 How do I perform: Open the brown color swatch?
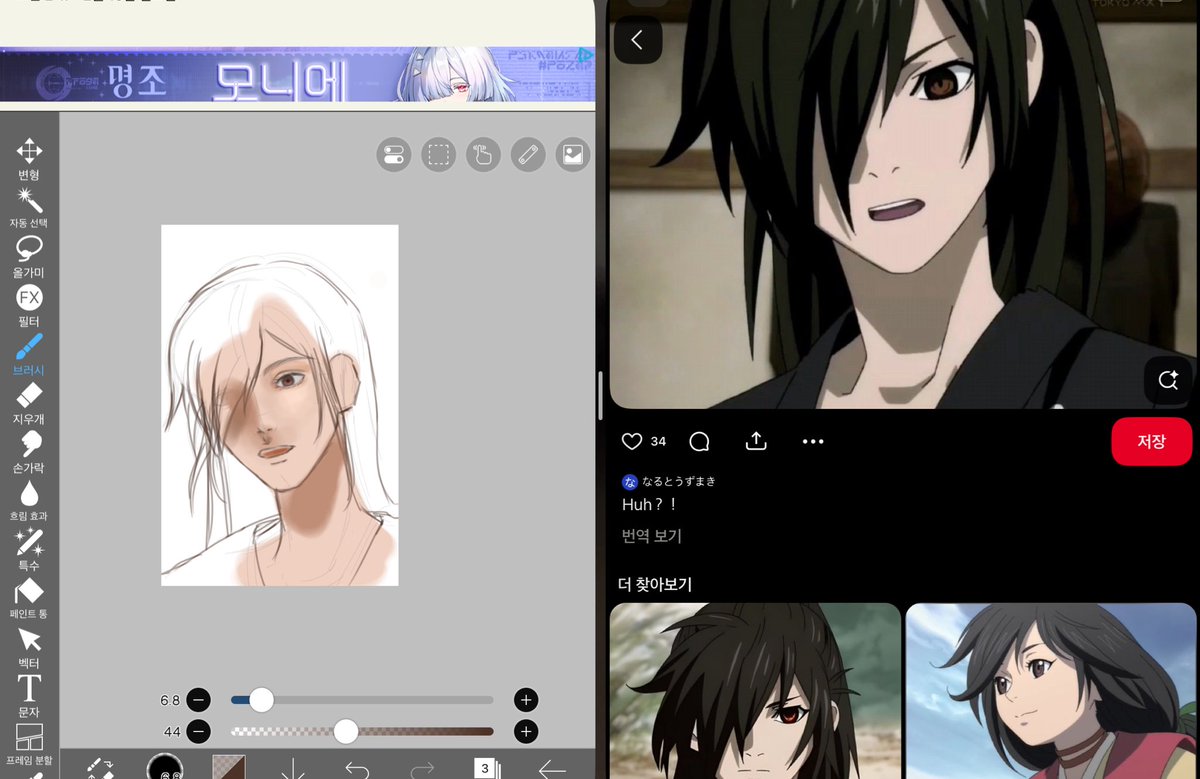[229, 767]
